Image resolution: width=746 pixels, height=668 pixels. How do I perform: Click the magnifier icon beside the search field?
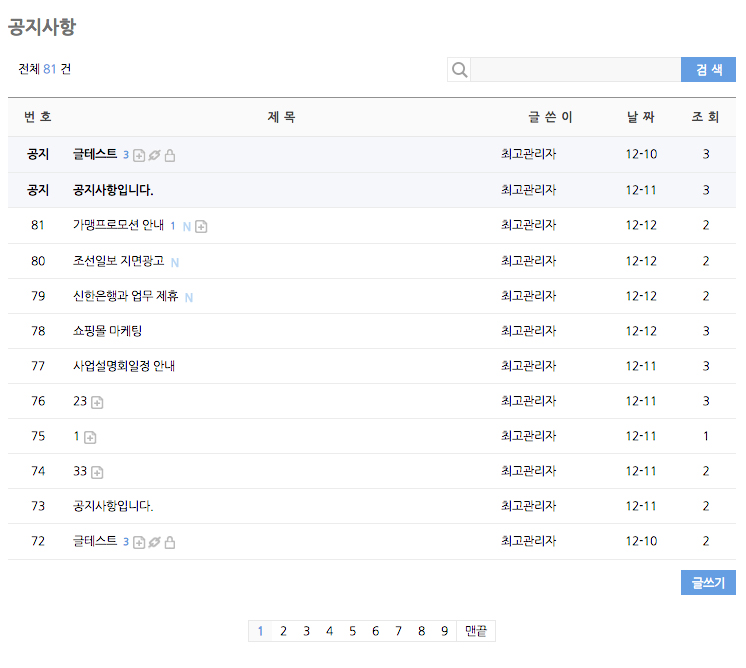pyautogui.click(x=459, y=70)
